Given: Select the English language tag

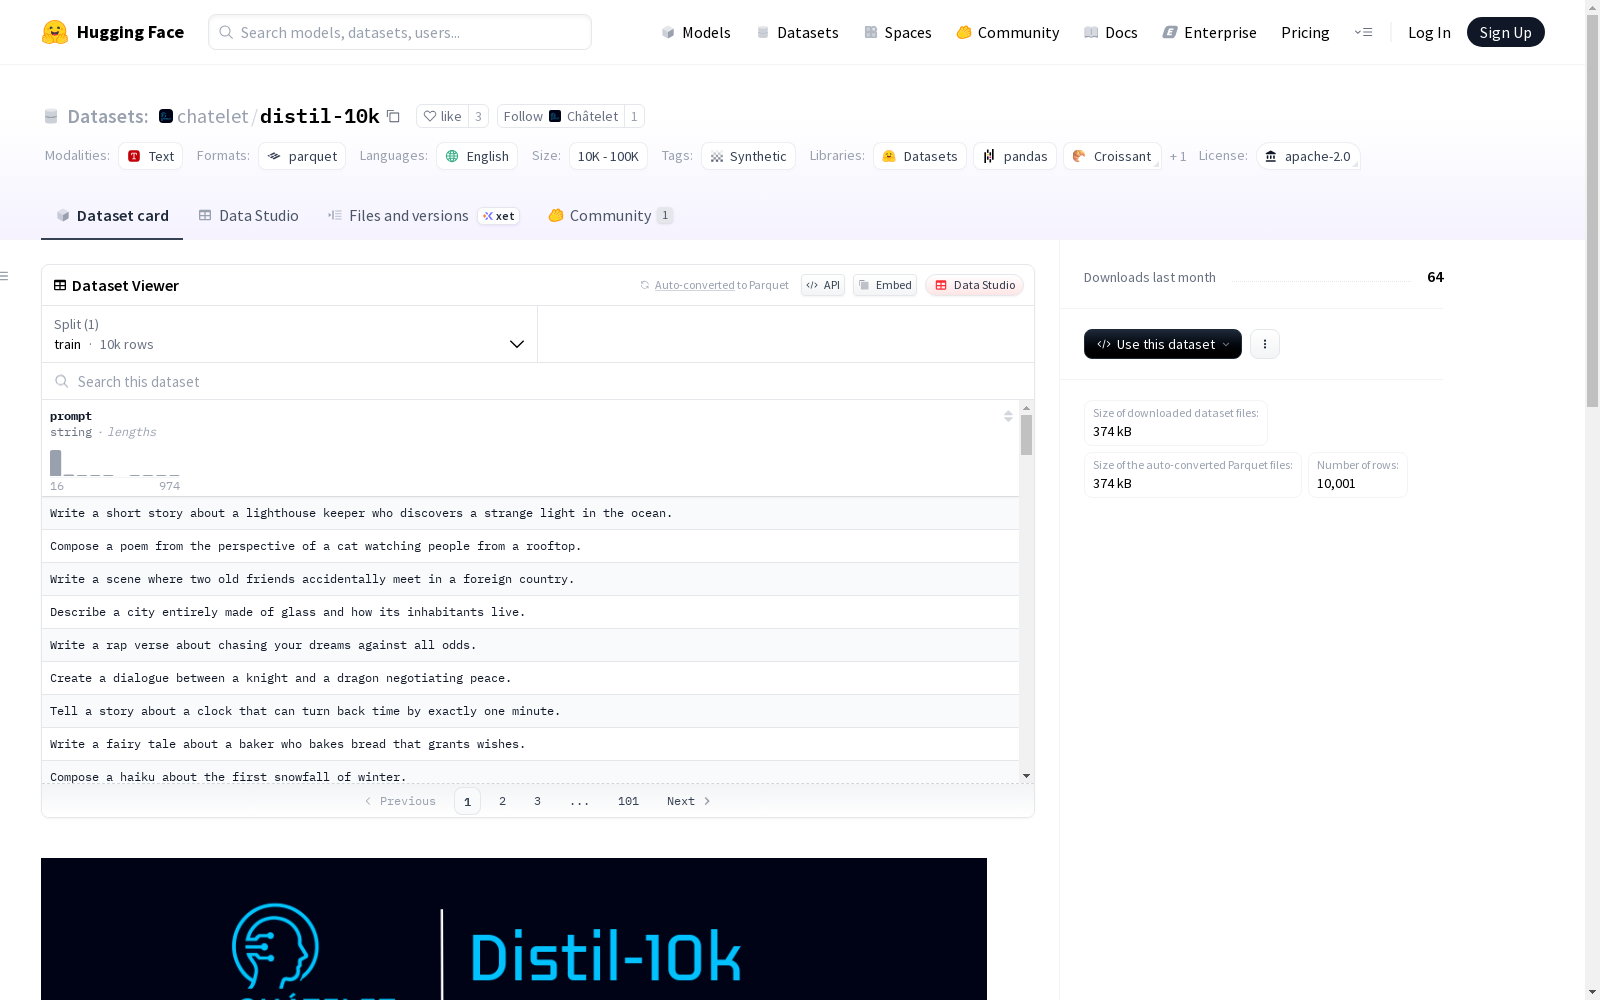Looking at the screenshot, I should pos(477,156).
